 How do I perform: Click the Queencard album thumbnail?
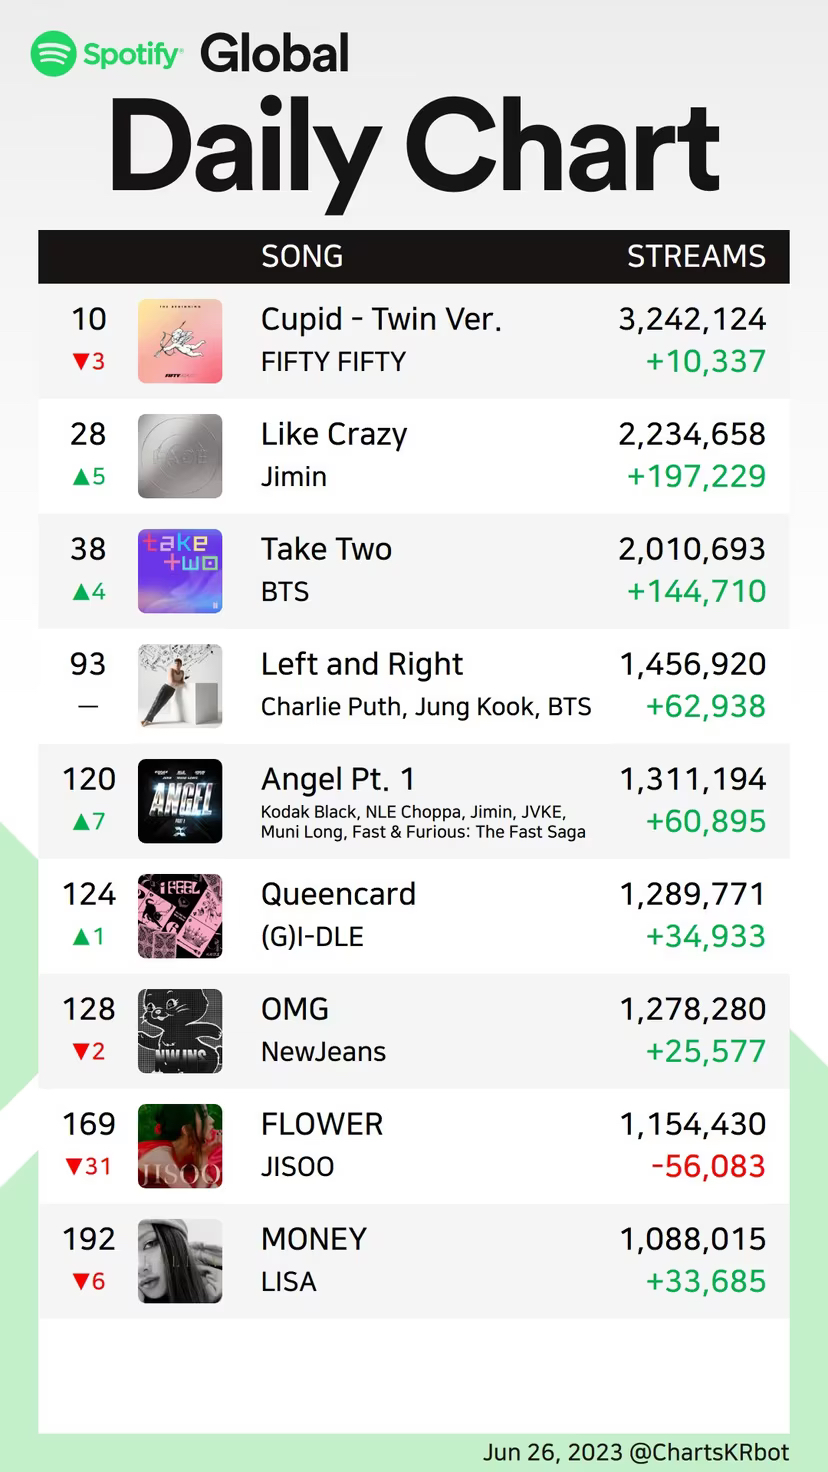[x=180, y=916]
